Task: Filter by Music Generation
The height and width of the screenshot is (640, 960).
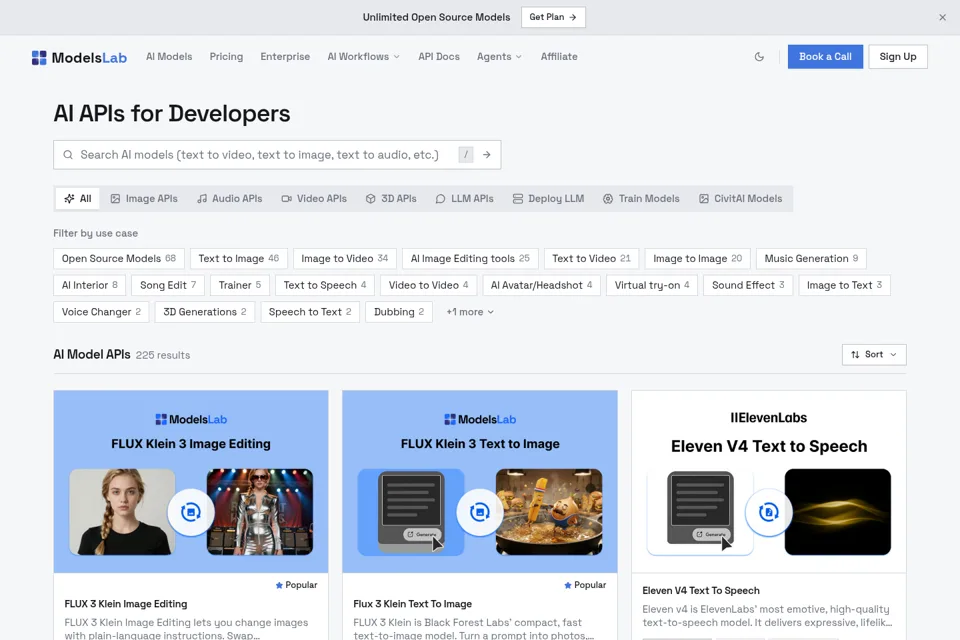Action: point(811,259)
